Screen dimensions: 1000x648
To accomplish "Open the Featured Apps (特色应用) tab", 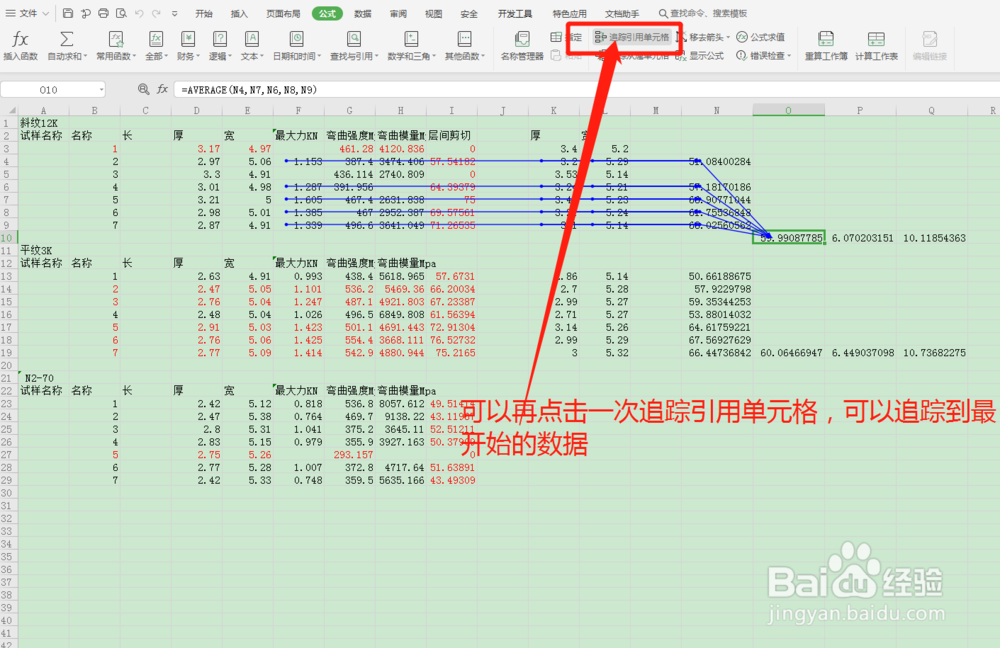I will 570,13.
